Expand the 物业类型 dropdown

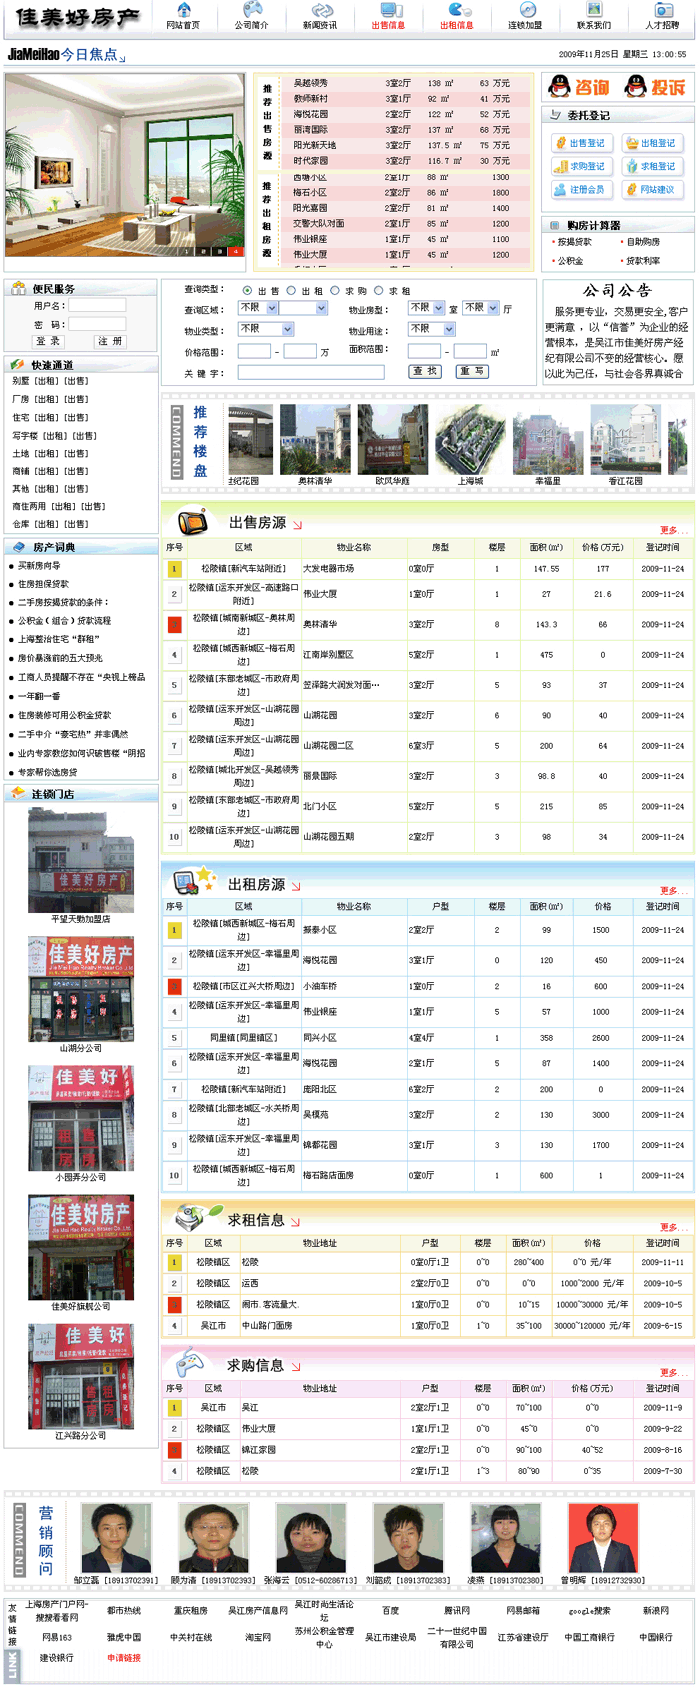click(x=266, y=329)
